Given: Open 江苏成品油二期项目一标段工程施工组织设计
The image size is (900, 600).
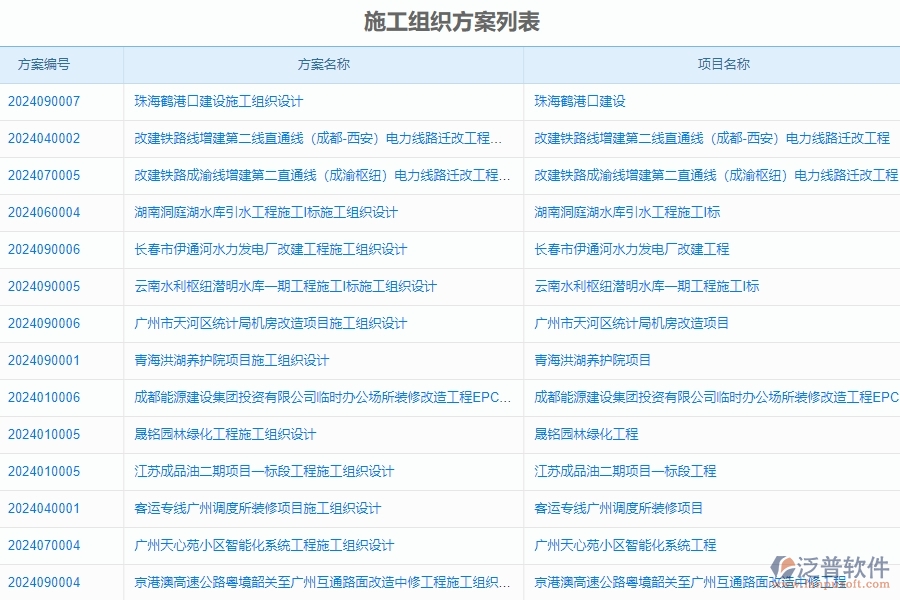Looking at the screenshot, I should 266,471.
